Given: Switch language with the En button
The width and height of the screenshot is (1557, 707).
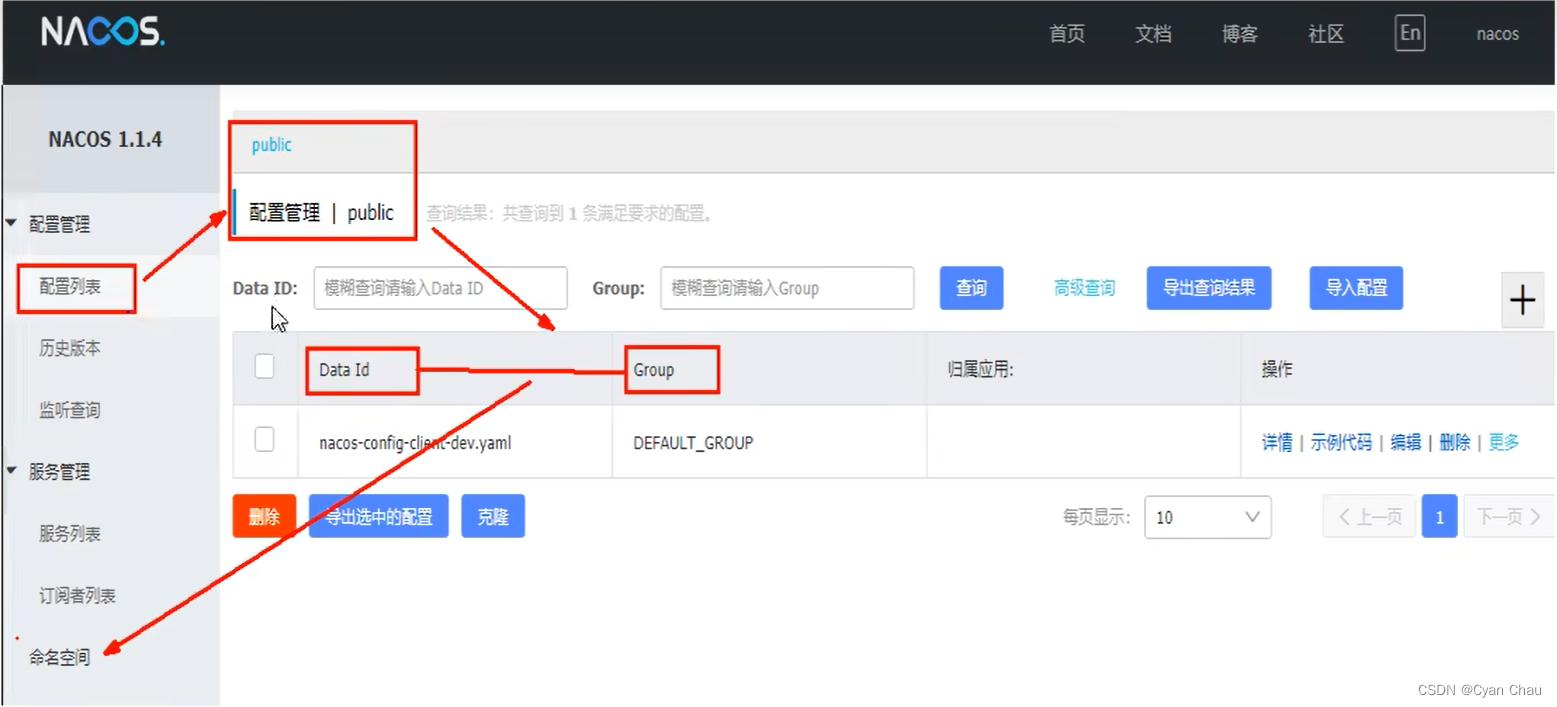Looking at the screenshot, I should tap(1410, 33).
